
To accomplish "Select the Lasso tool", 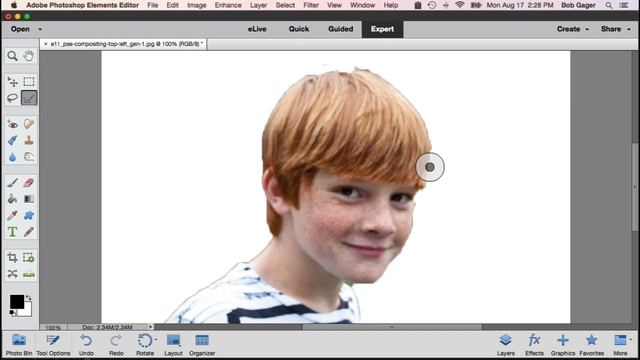I will click(12, 98).
